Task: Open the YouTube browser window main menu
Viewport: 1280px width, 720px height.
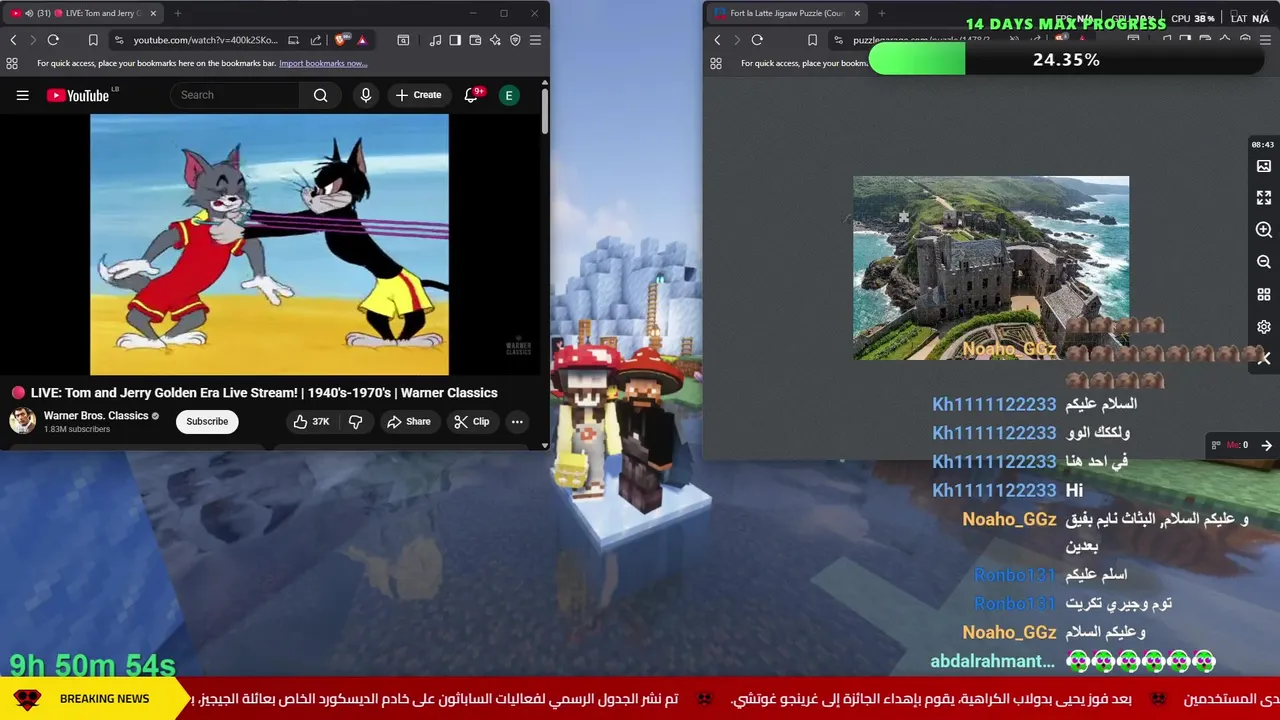Action: 535,40
